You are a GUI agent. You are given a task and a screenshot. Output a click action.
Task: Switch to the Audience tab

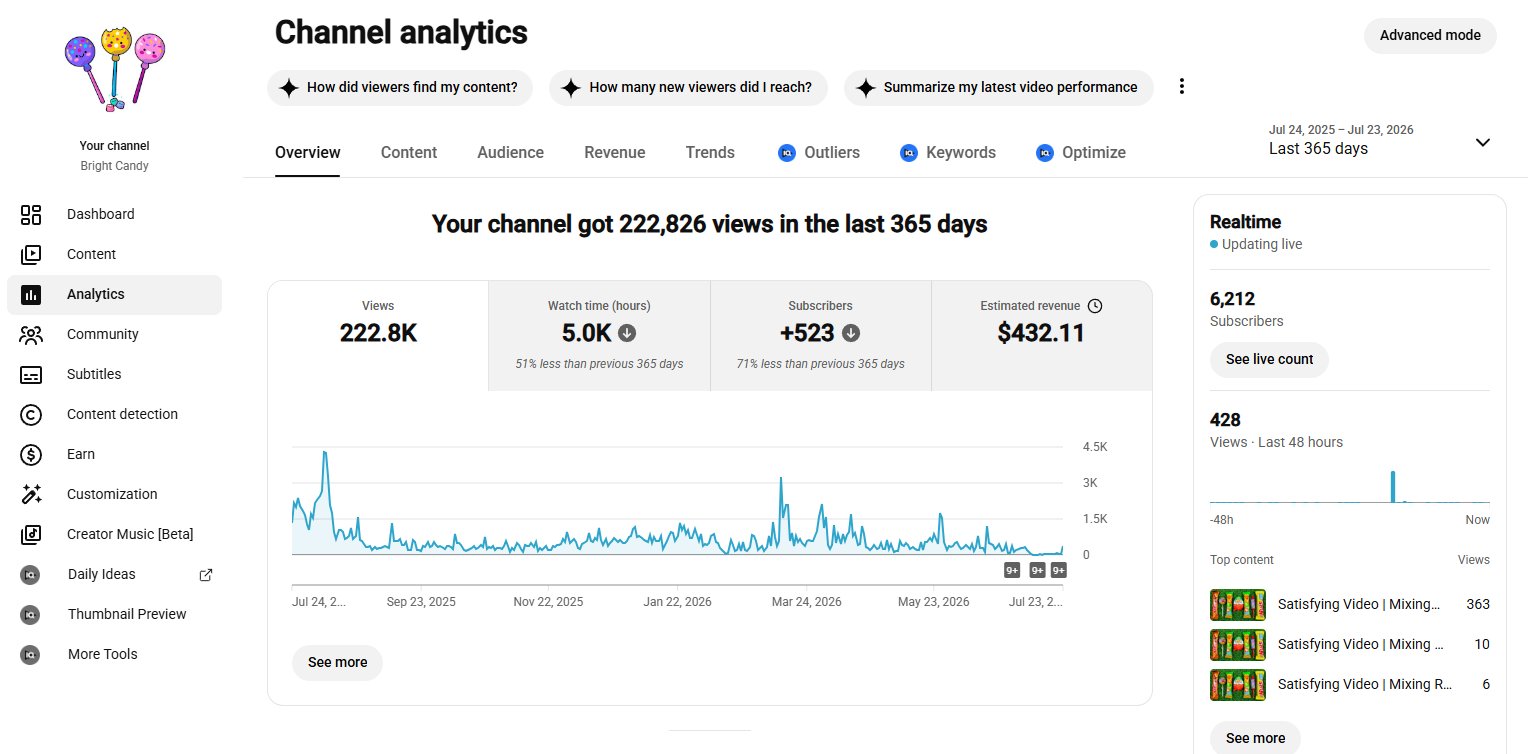[510, 152]
